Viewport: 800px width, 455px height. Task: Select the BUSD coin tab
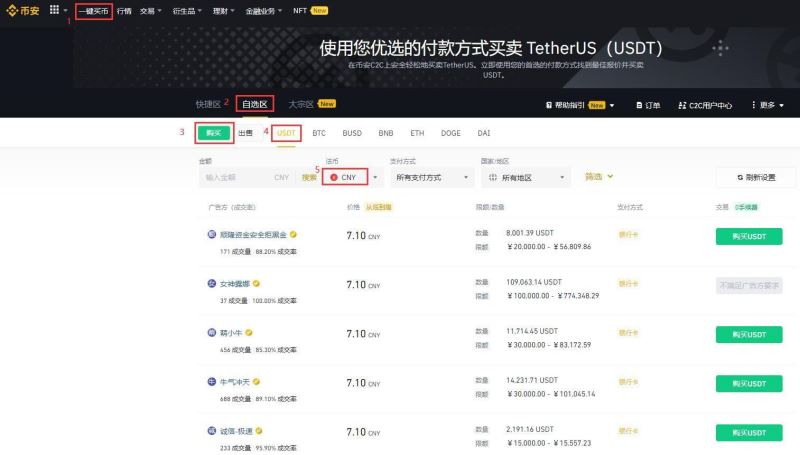pyautogui.click(x=352, y=133)
